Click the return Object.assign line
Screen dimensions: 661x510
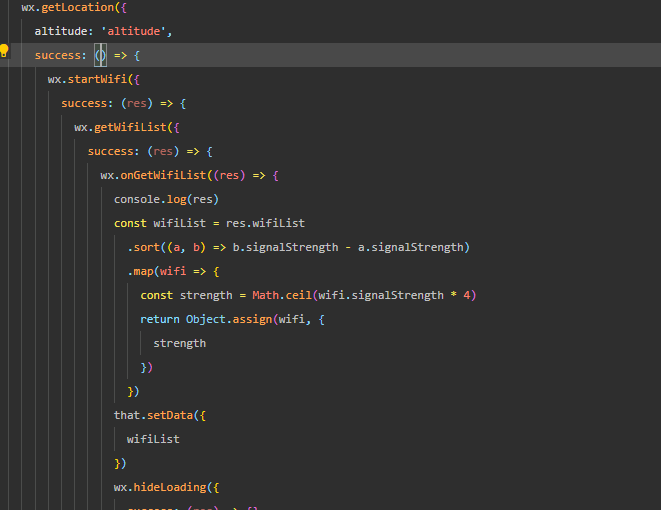232,319
